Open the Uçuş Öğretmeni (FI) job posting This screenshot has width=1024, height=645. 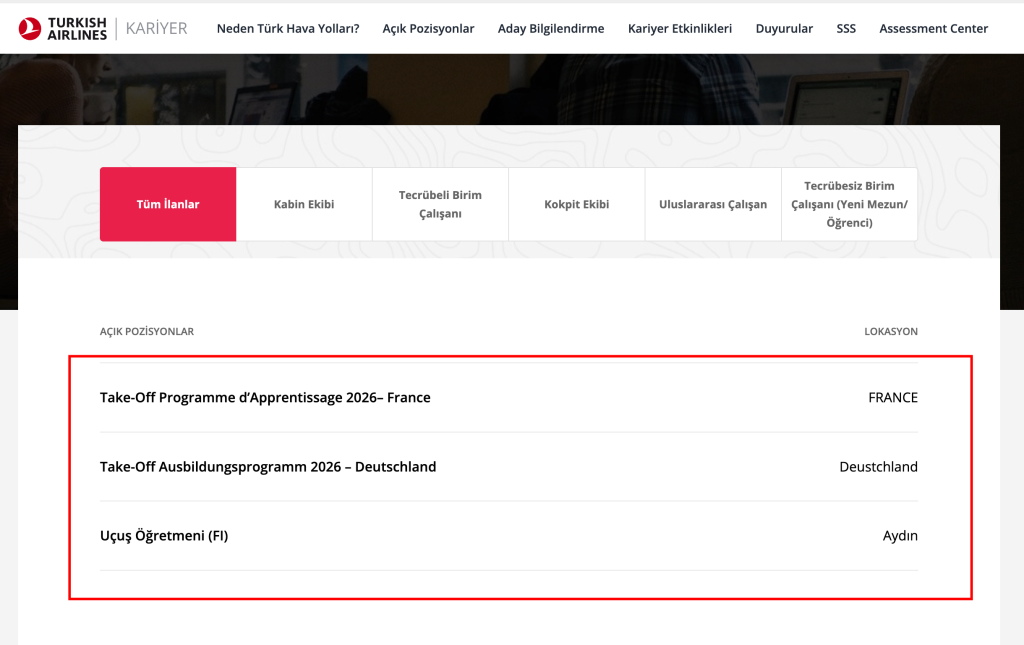[164, 535]
